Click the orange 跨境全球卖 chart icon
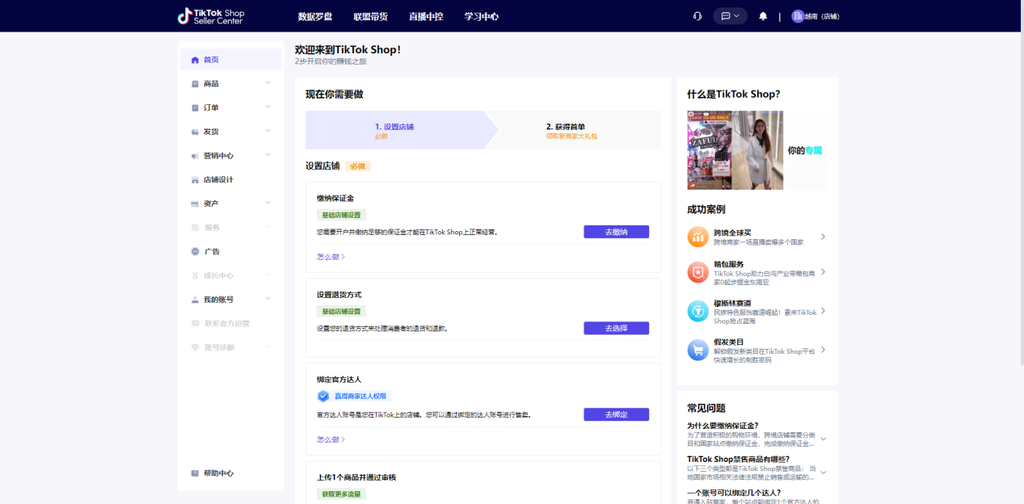Screen dimensions: 1024x504 click(x=697, y=236)
